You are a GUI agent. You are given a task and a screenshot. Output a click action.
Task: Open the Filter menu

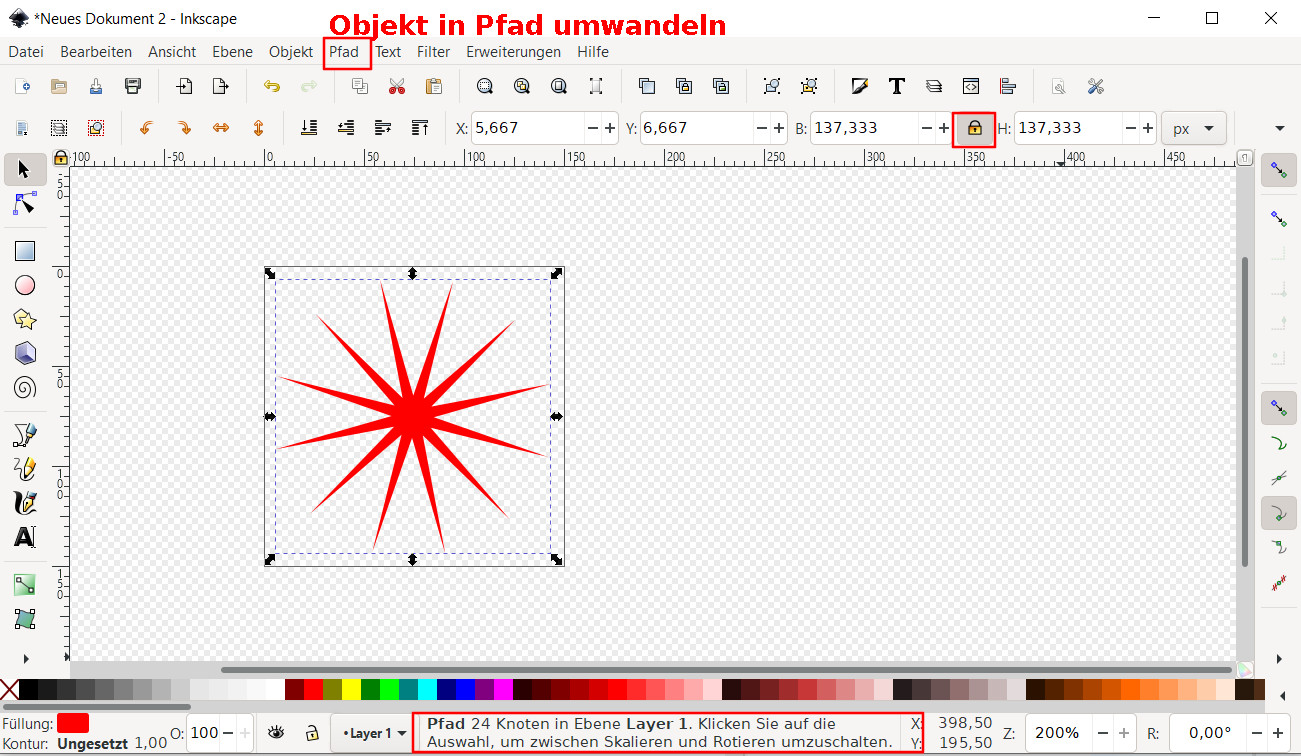pos(434,52)
